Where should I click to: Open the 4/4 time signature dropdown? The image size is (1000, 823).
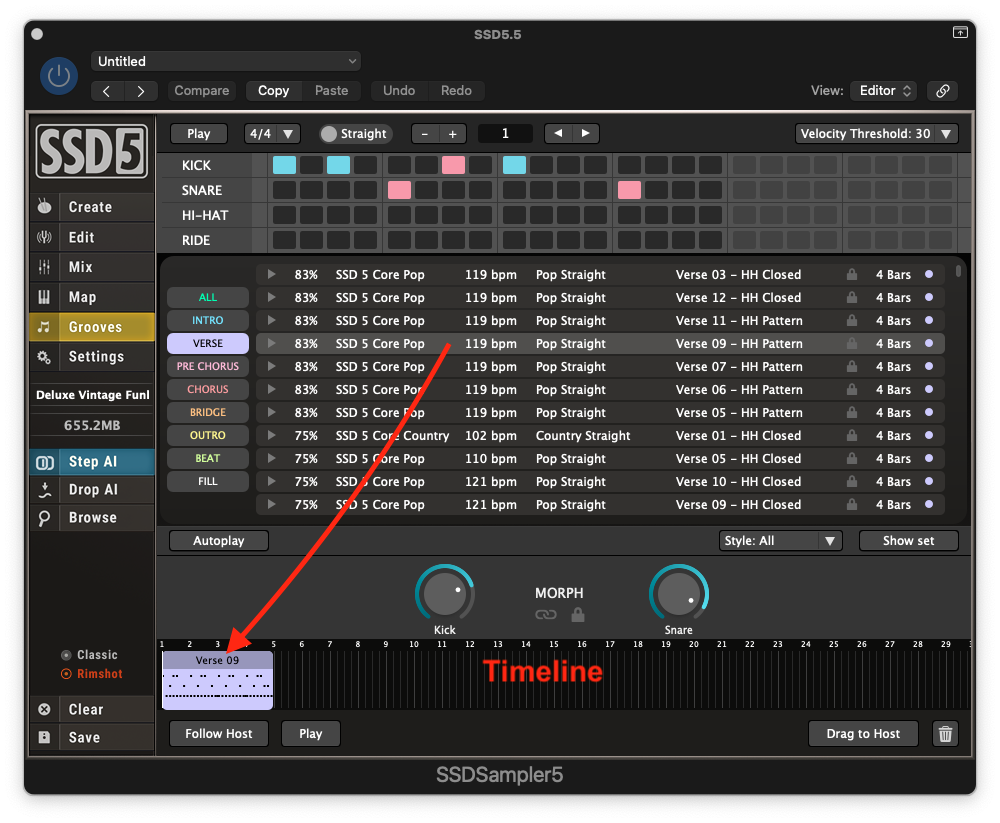pos(272,134)
